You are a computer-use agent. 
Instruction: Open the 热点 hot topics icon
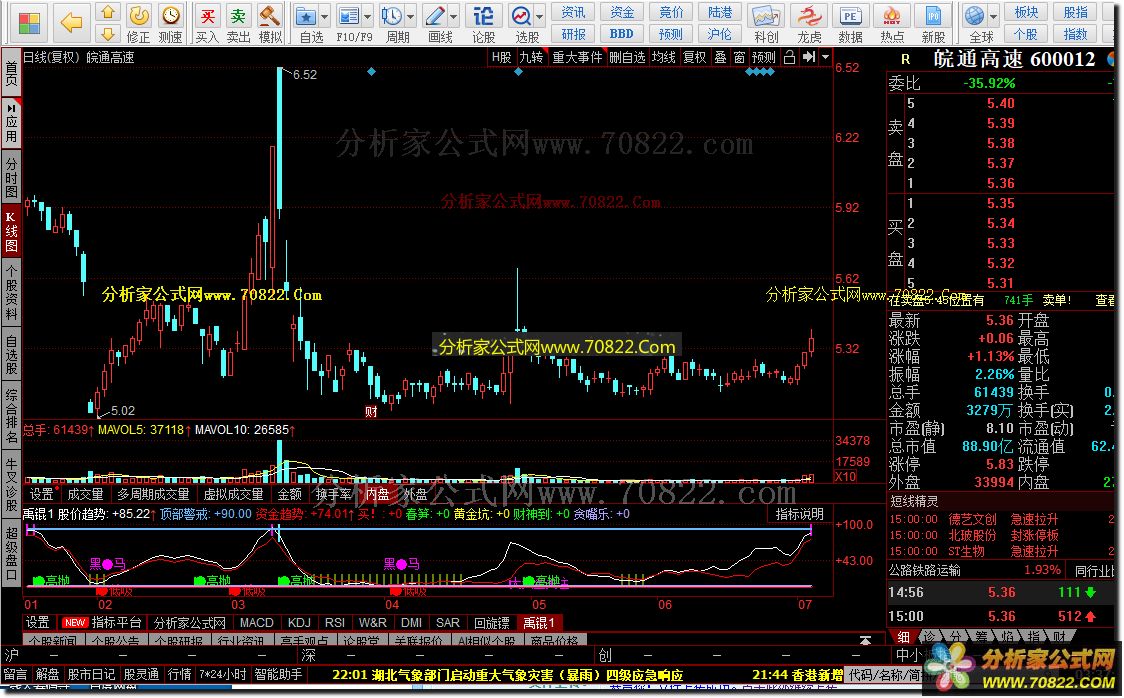[x=892, y=23]
